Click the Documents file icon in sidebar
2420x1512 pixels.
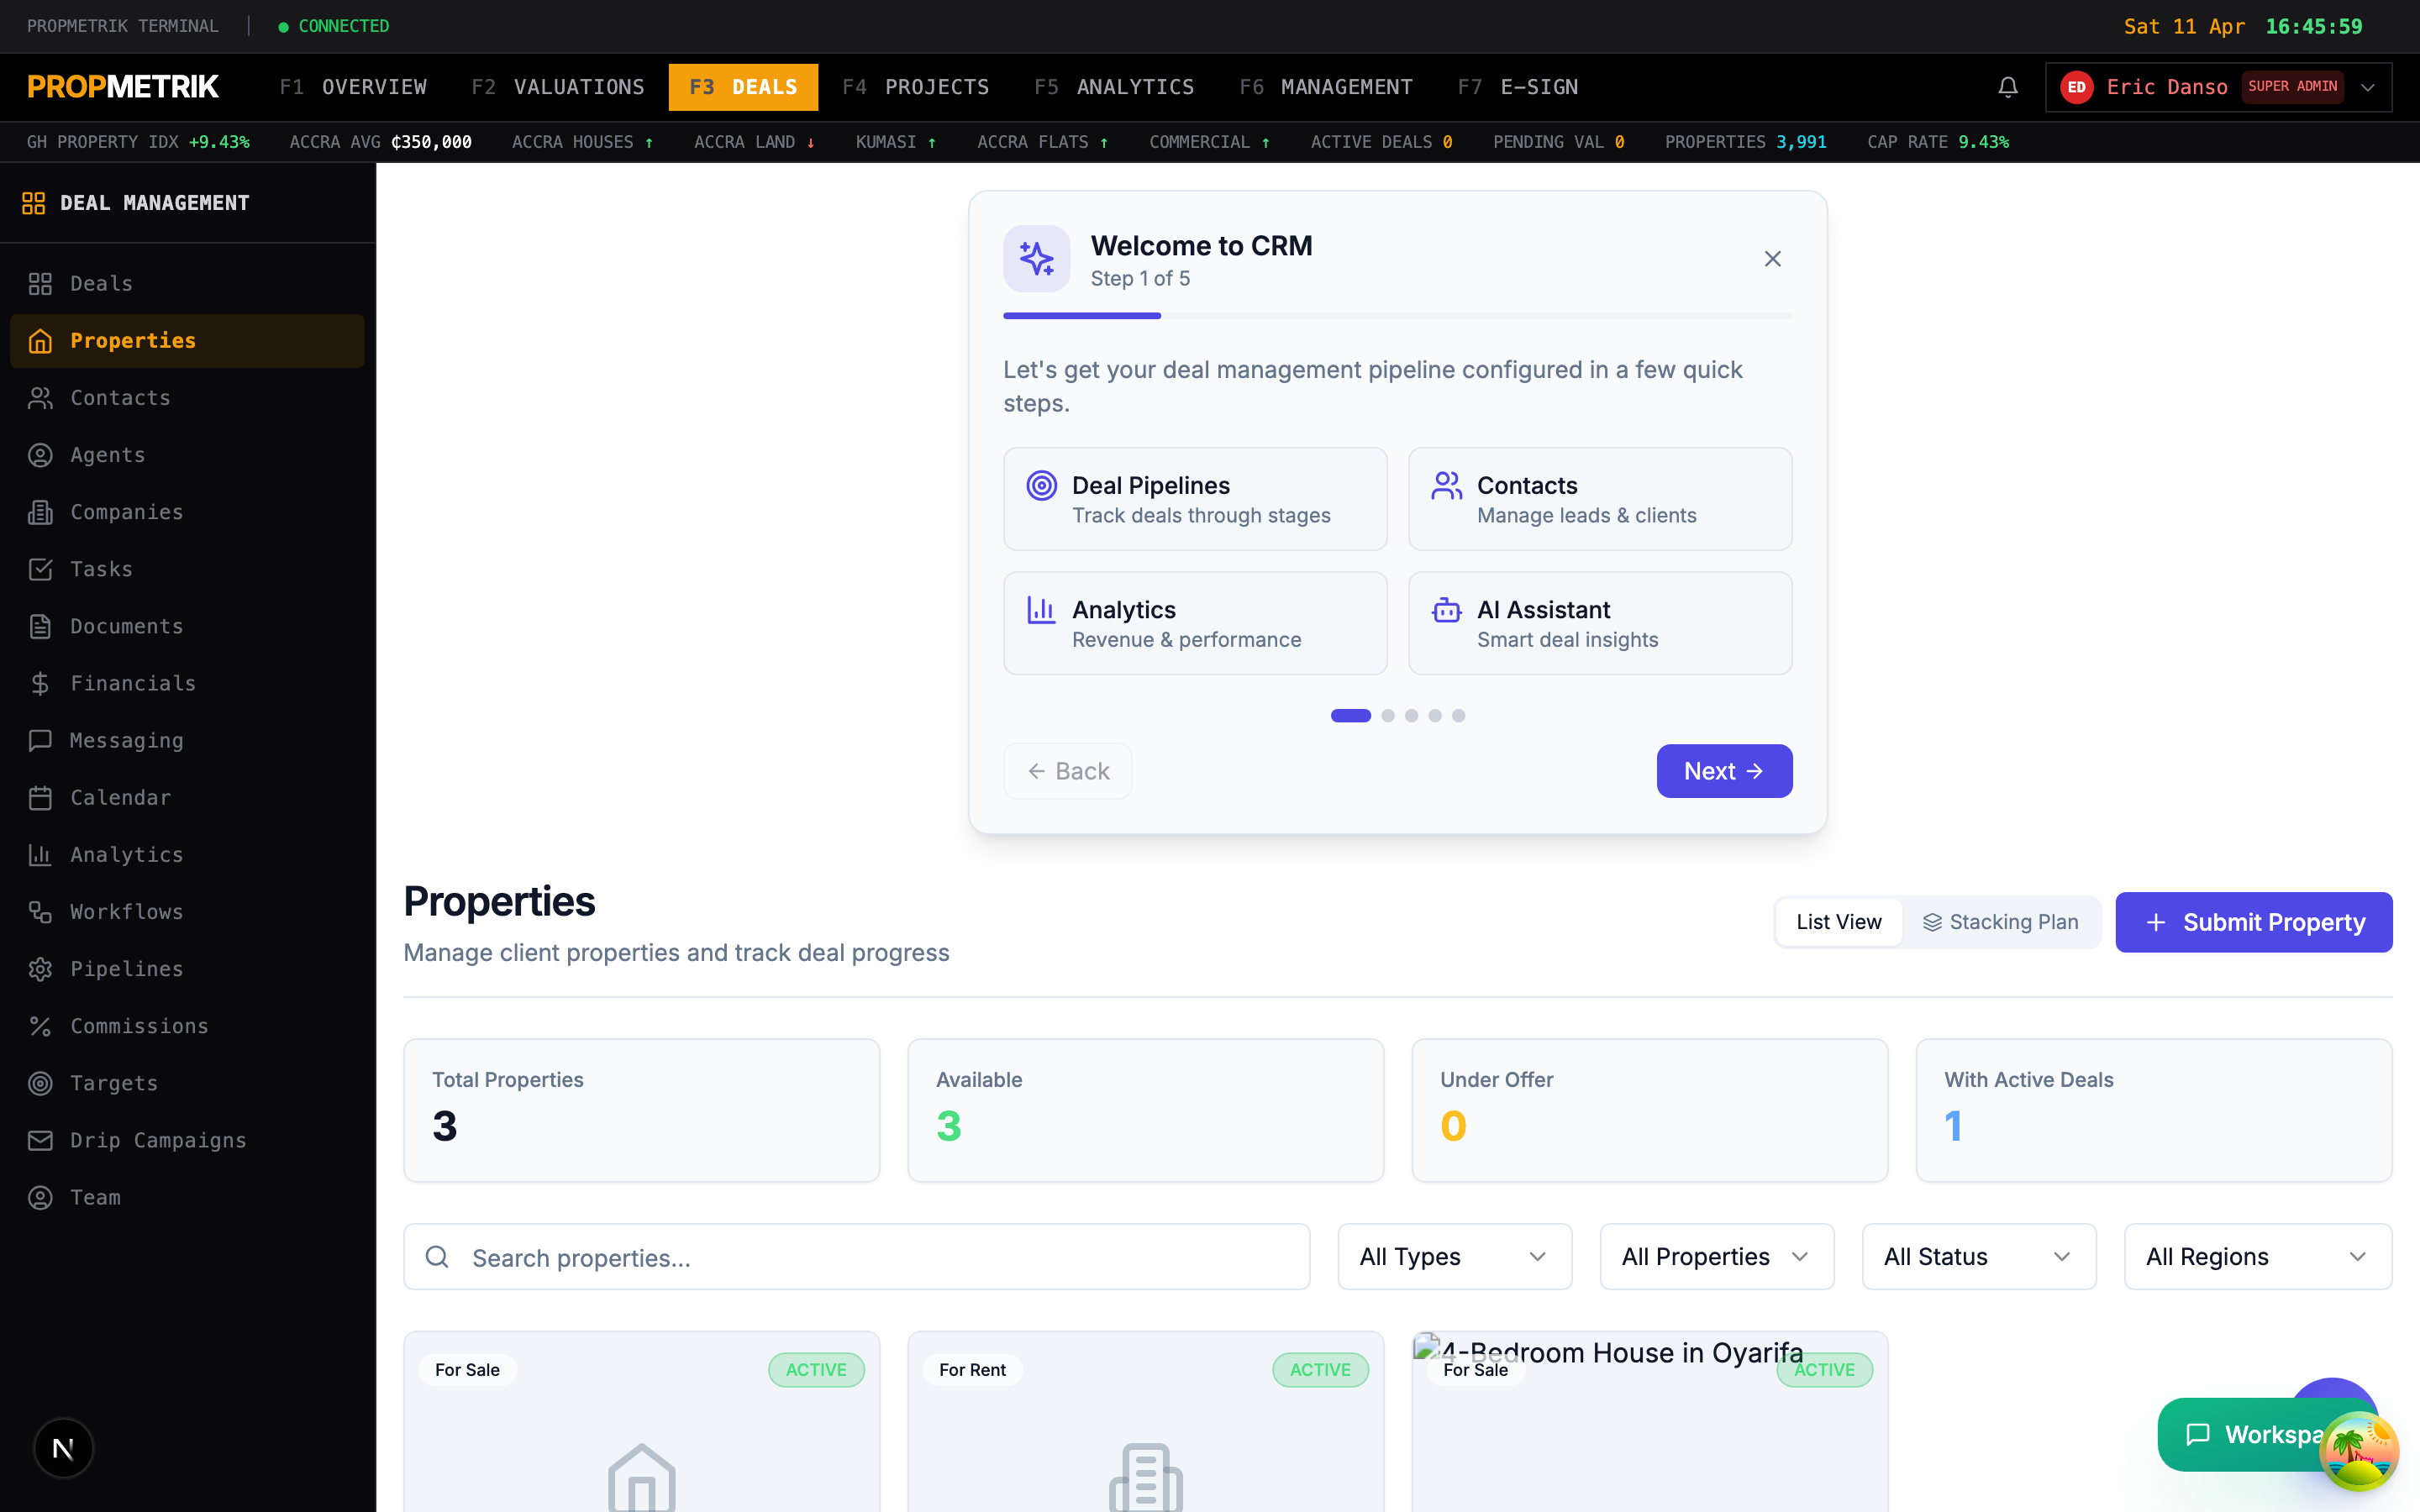point(40,626)
